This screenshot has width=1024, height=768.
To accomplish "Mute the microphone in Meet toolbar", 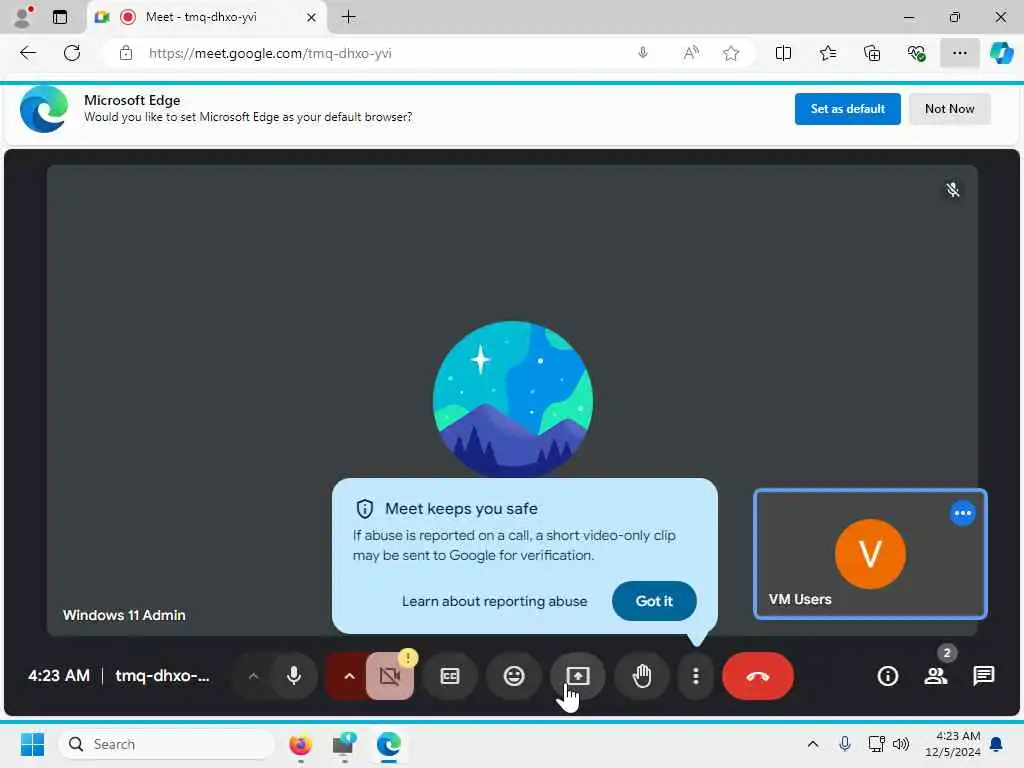I will [295, 676].
